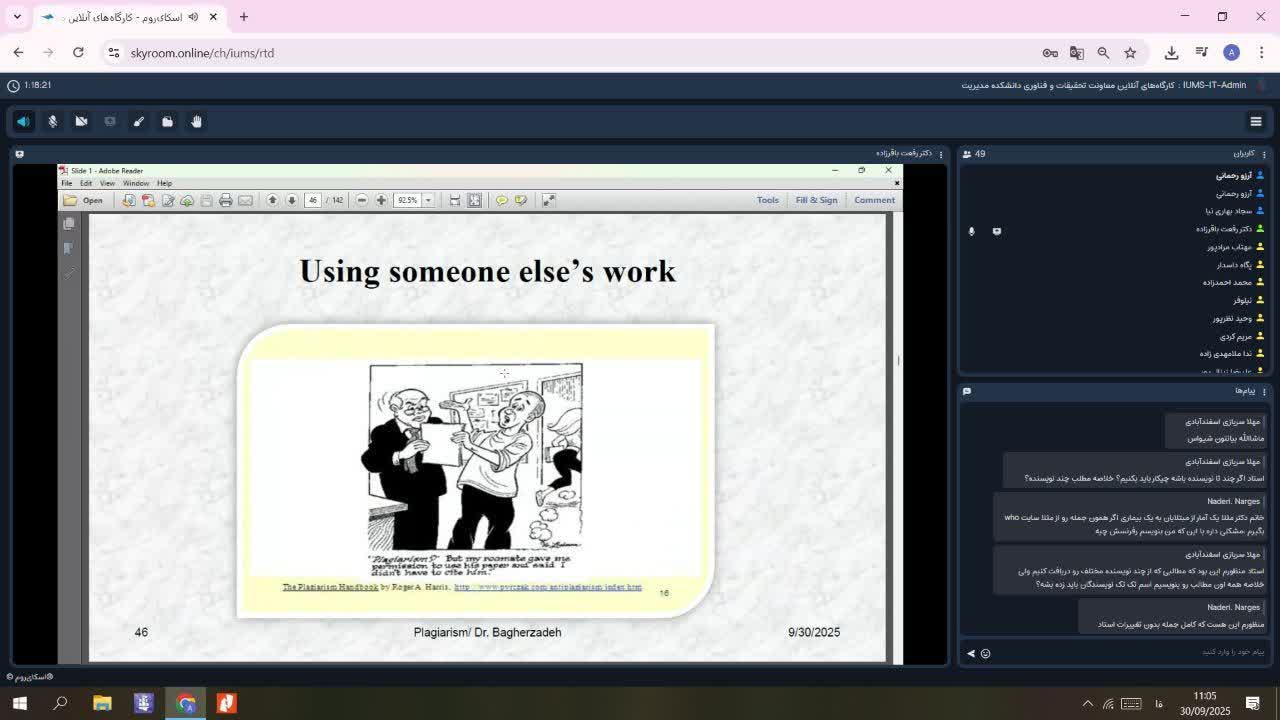Raise hand using the hand icon
This screenshot has width=1280, height=720.
(197, 121)
